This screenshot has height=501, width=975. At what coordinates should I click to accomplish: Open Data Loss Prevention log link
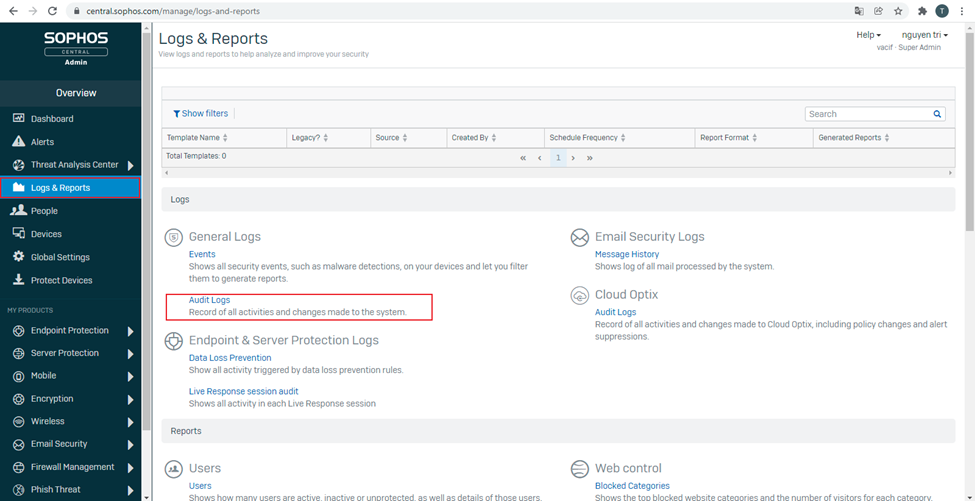pos(230,358)
